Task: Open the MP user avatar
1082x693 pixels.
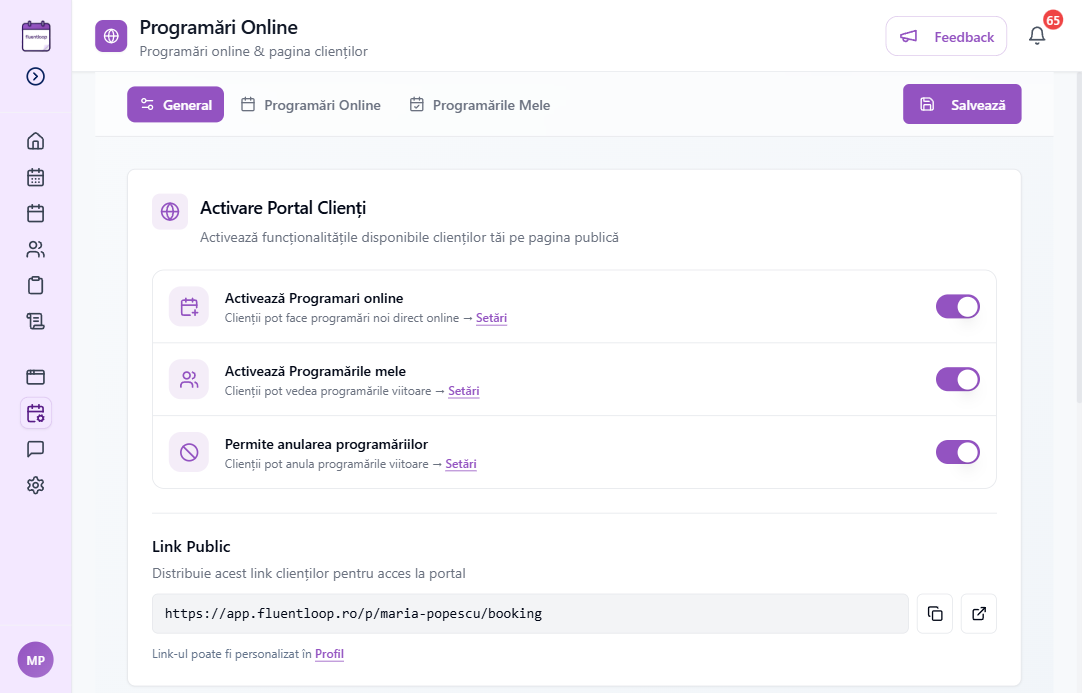Action: [x=35, y=660]
